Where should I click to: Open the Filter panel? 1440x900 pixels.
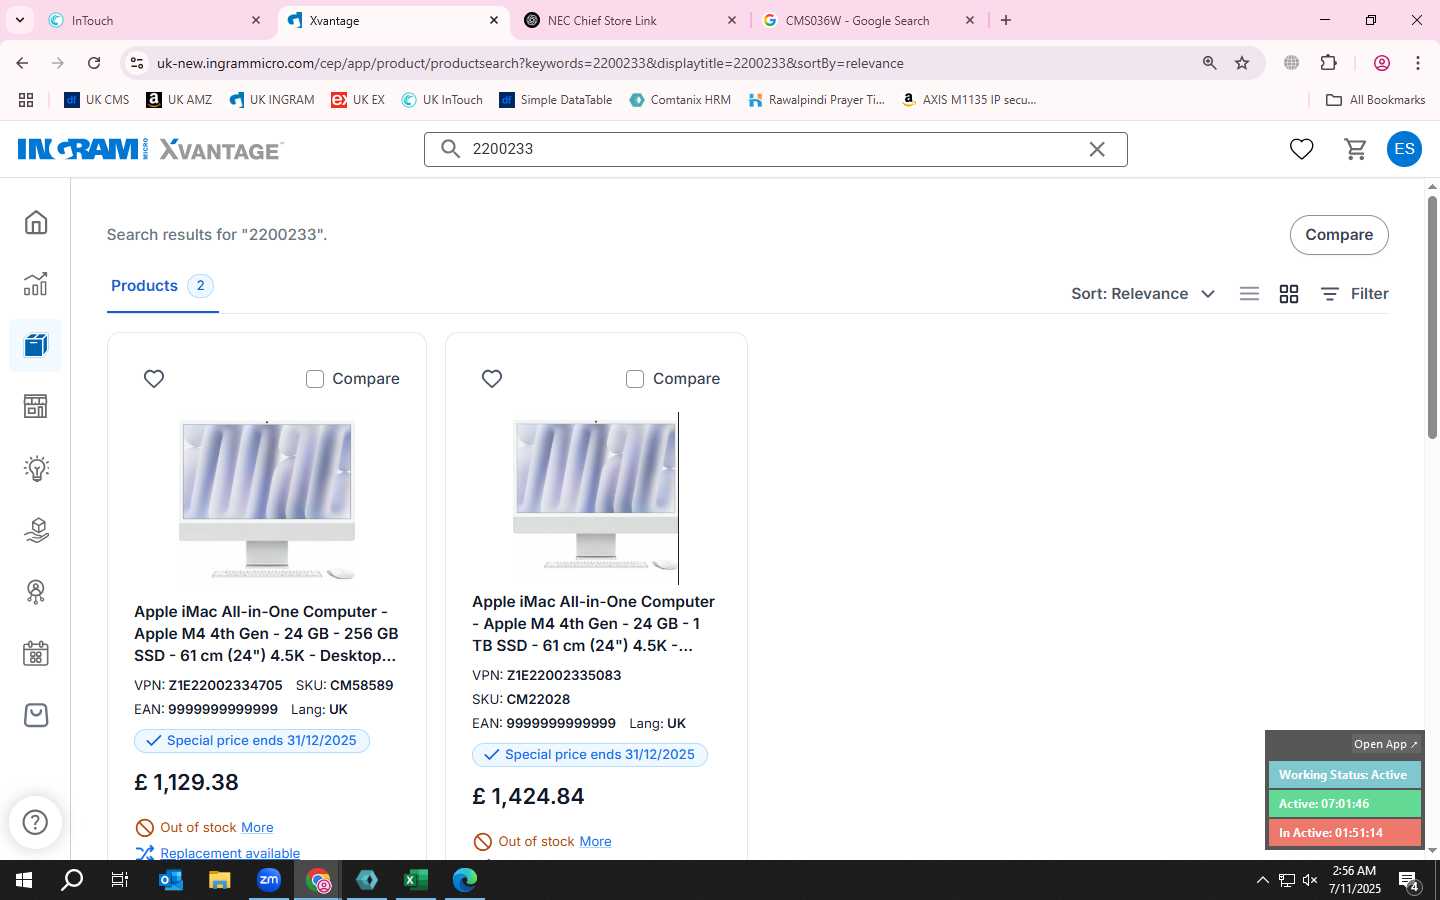[x=1354, y=294]
